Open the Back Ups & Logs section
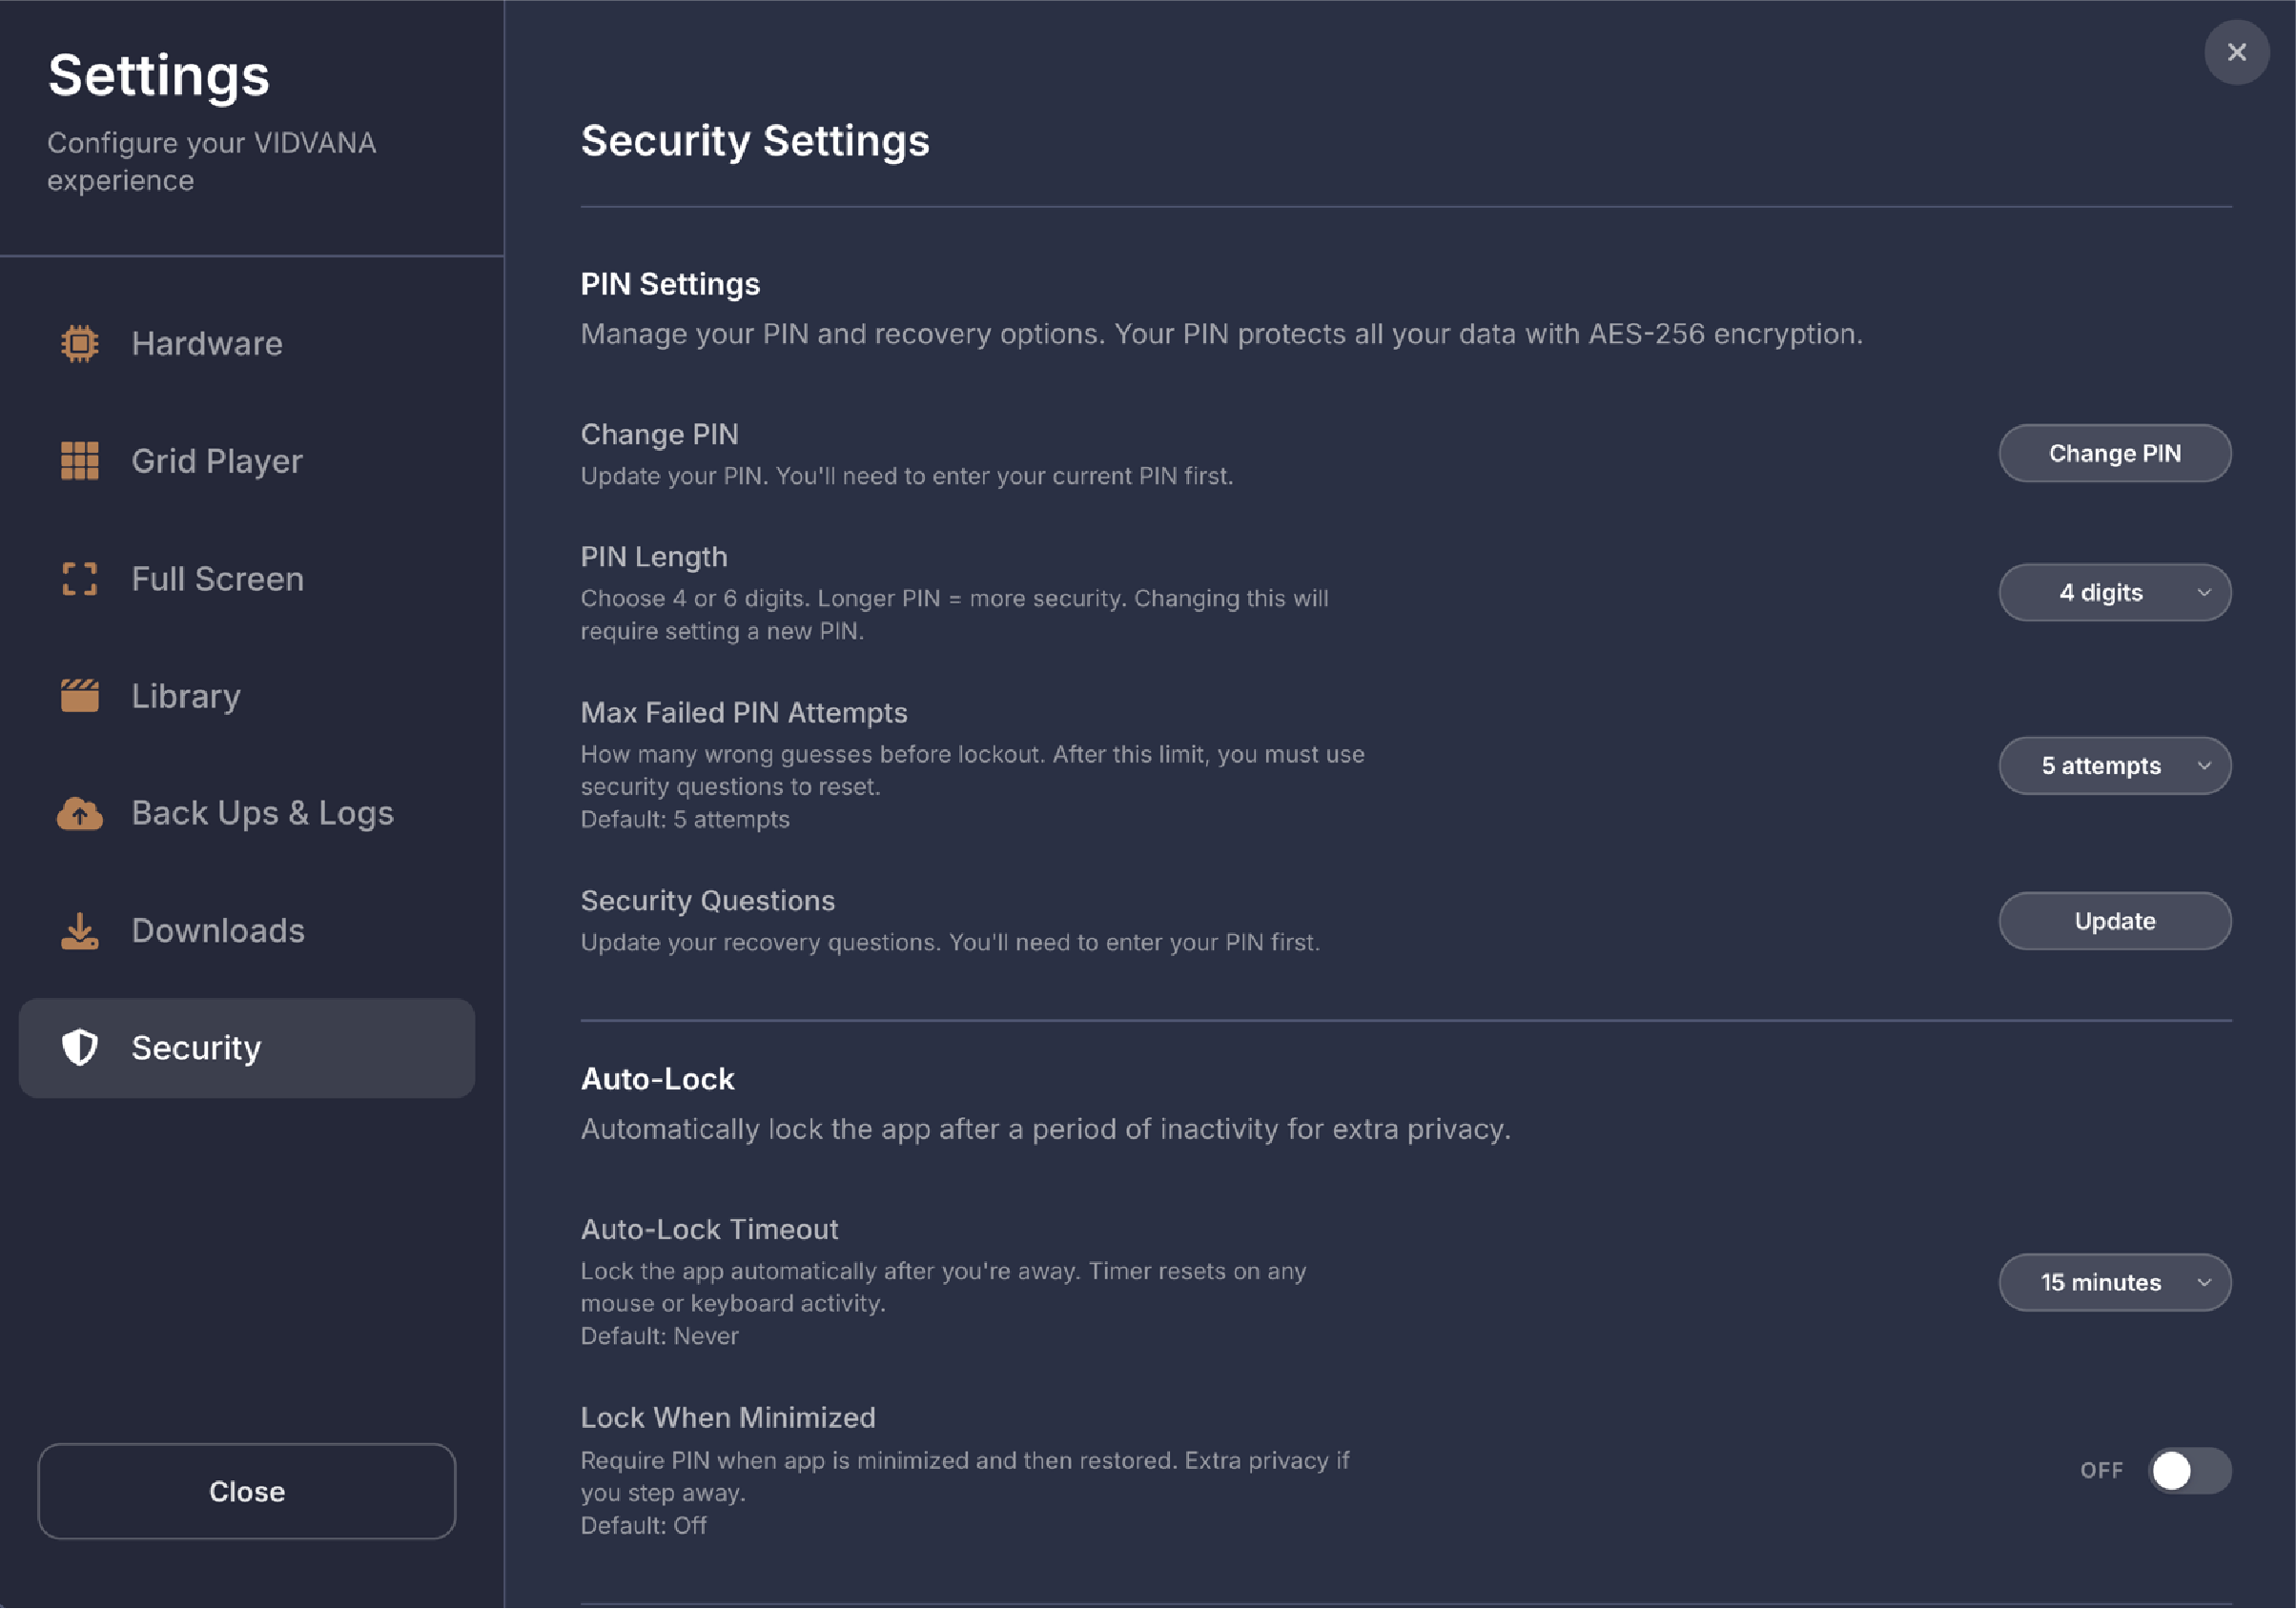 [x=262, y=814]
